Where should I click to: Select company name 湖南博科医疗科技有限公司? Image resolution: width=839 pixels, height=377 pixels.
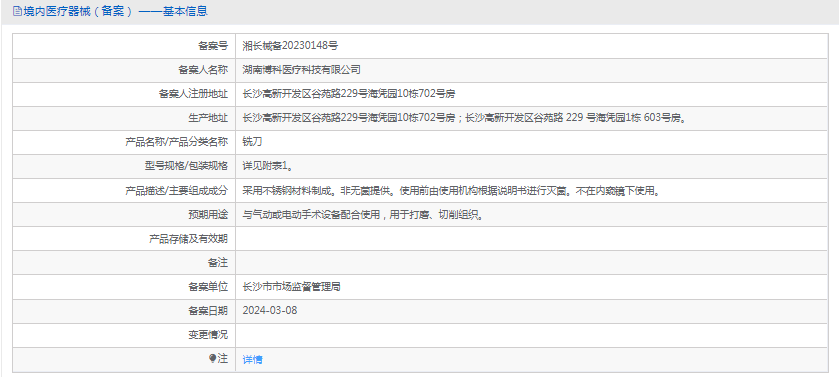click(x=302, y=70)
